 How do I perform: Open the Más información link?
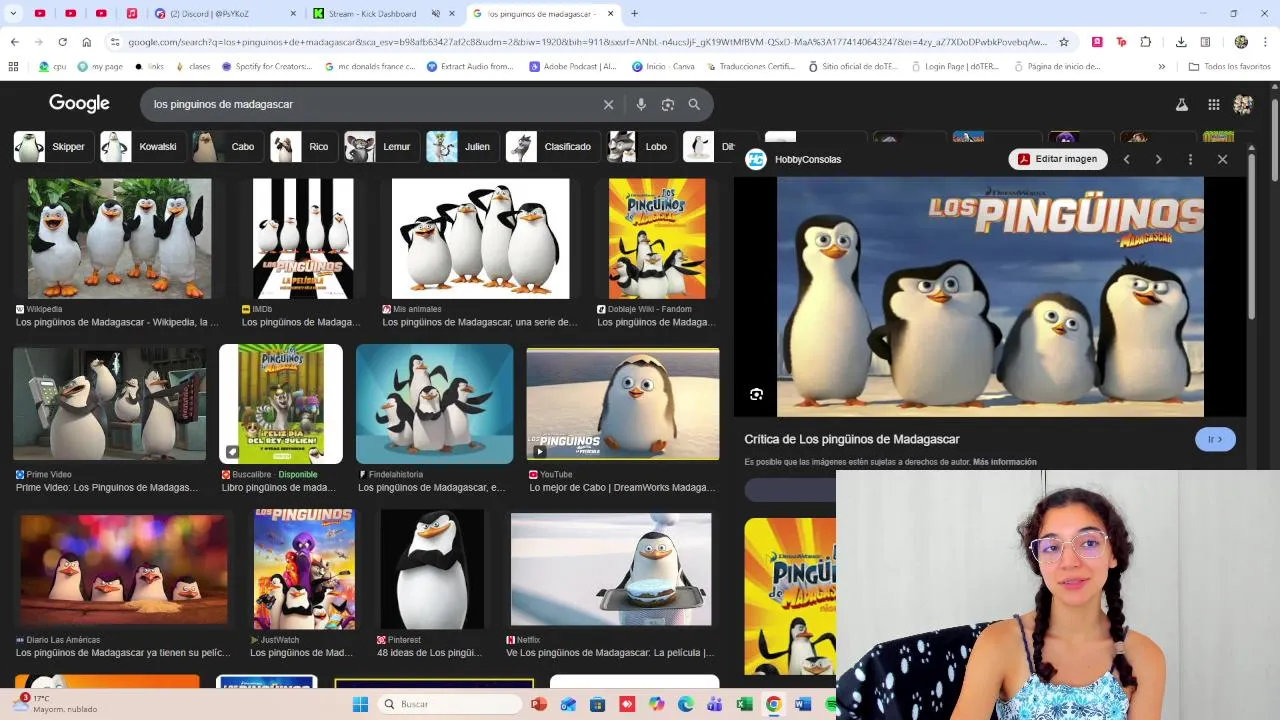pyautogui.click(x=1004, y=462)
